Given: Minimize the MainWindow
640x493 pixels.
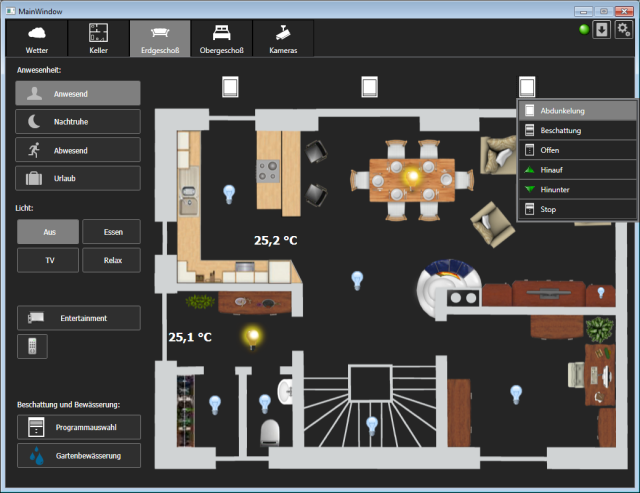Looking at the screenshot, I should [583, 11].
